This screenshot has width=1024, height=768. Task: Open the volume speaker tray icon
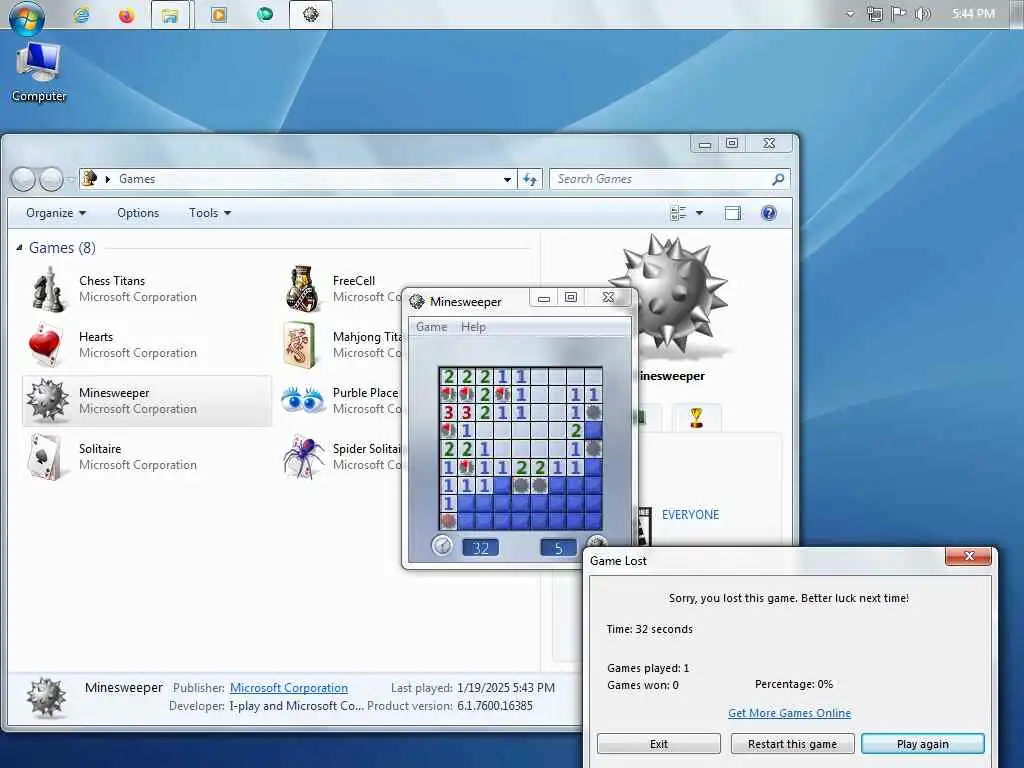tap(922, 14)
